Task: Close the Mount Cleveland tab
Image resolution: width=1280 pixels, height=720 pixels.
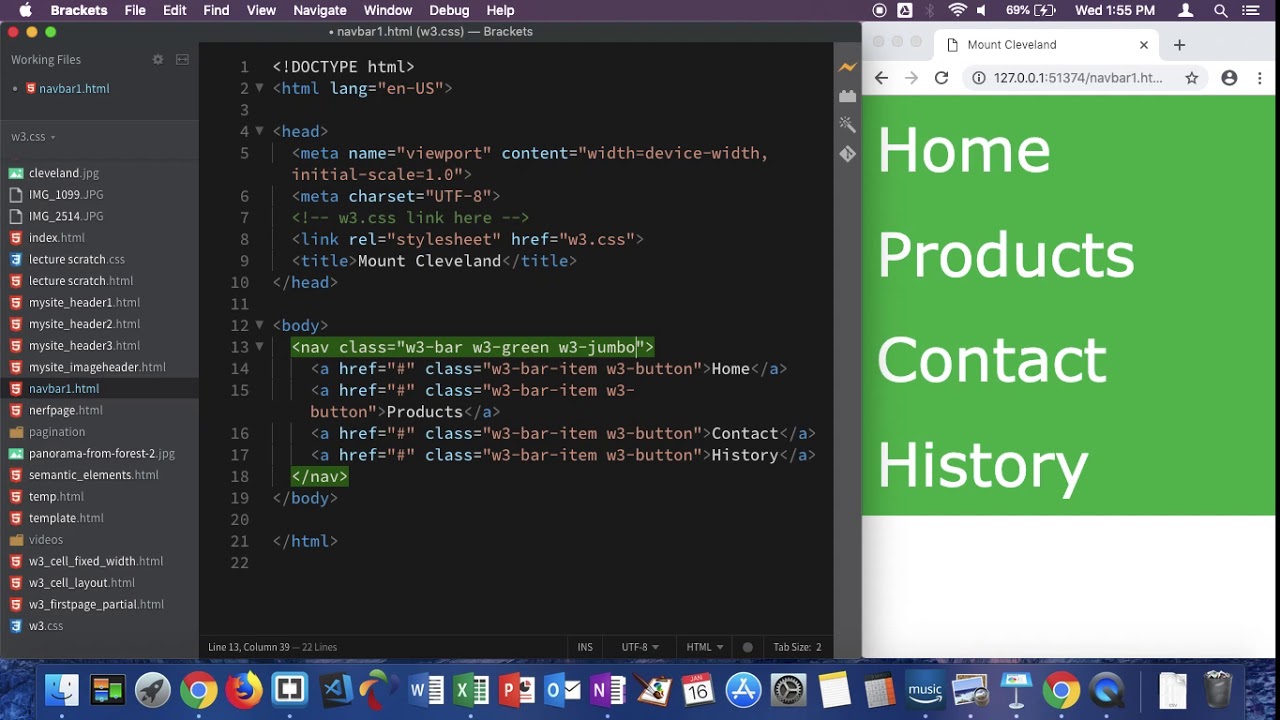Action: coord(1144,45)
